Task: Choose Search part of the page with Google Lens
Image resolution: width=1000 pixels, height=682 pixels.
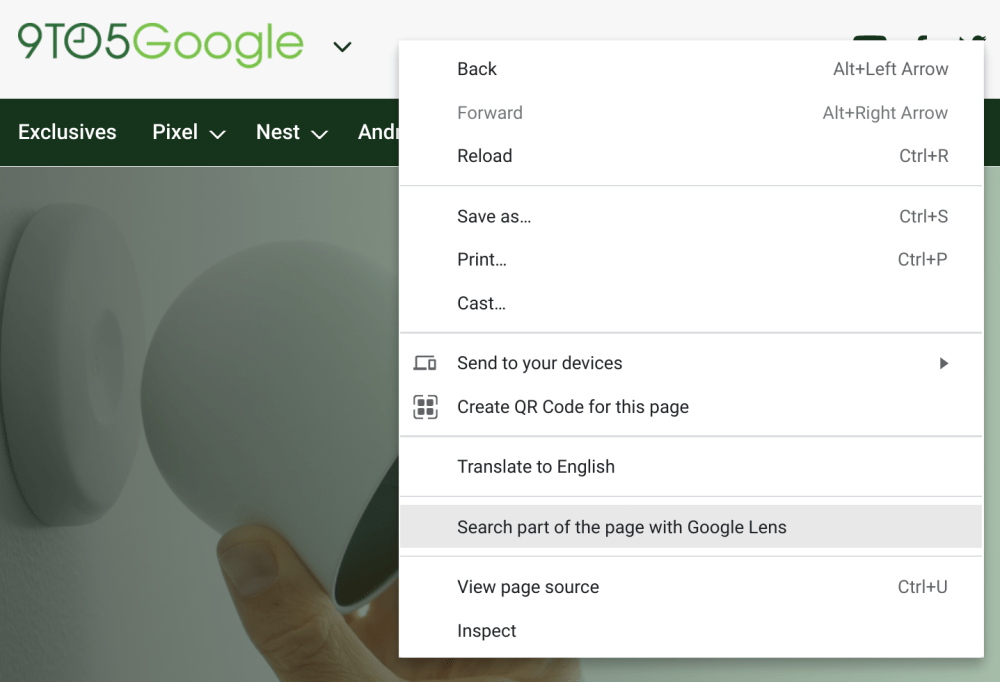Action: pyautogui.click(x=621, y=527)
